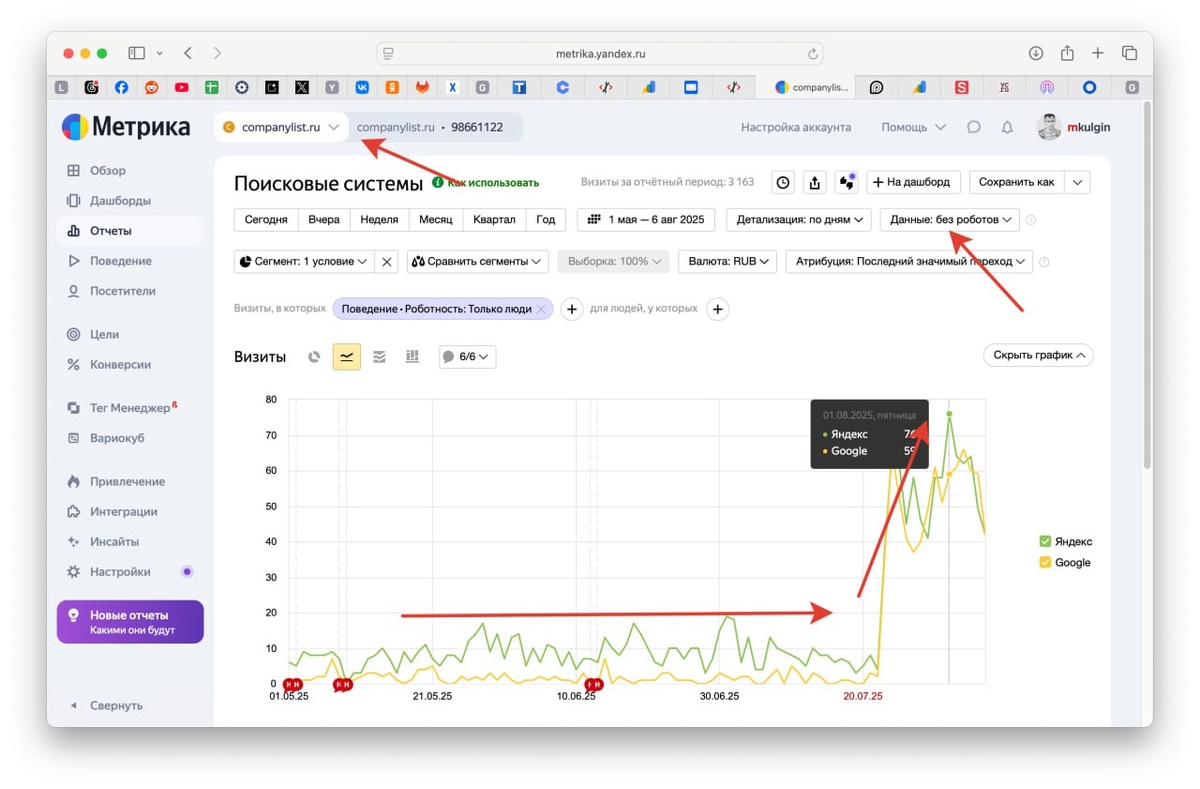Open Дашборды in the sidebar
This screenshot has height=789, width=1200.
(108, 200)
